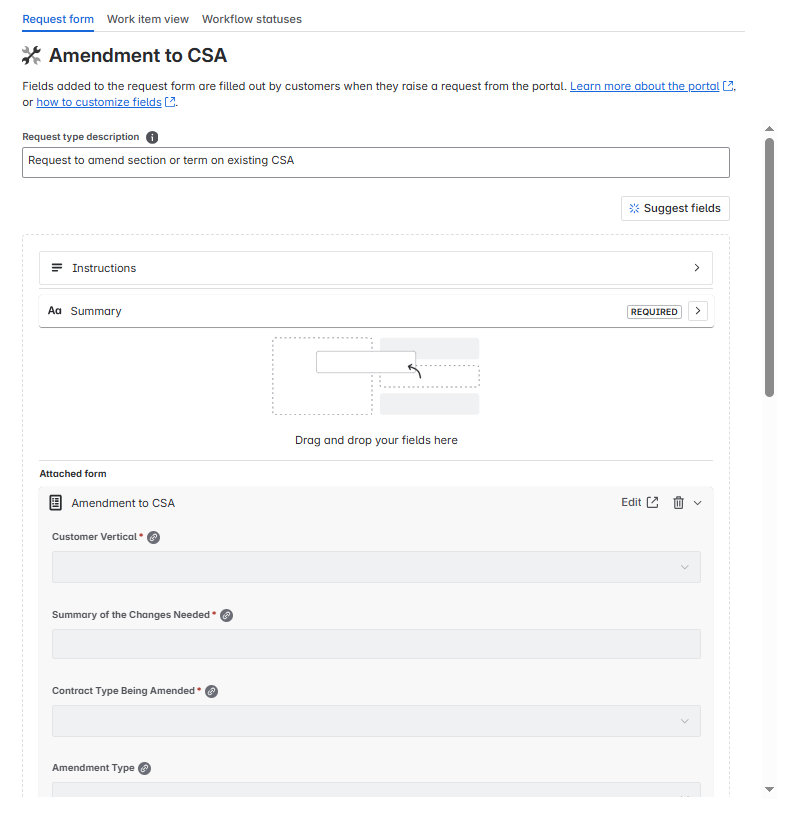Click the form icon beside Amendment to CSA
The image size is (803, 813).
56,502
